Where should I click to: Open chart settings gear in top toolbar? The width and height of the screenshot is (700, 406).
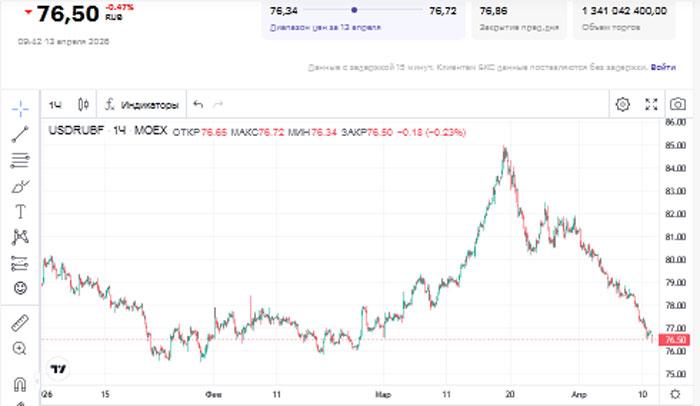623,104
